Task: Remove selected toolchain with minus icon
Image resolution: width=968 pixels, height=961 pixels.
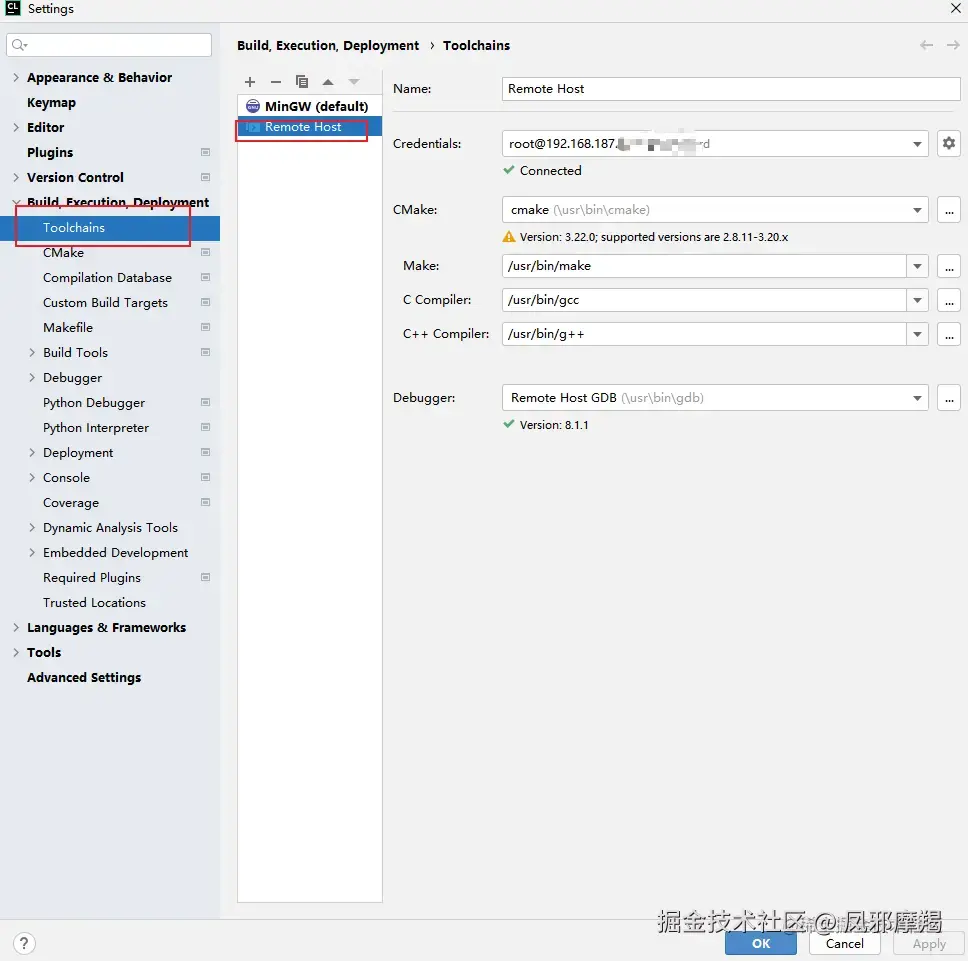Action: click(276, 82)
